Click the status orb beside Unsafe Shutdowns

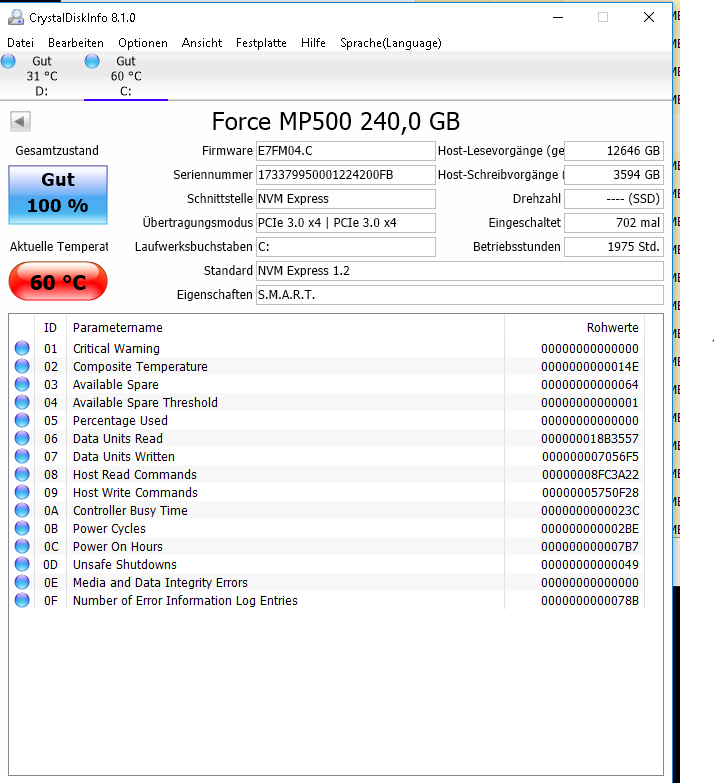[22, 564]
